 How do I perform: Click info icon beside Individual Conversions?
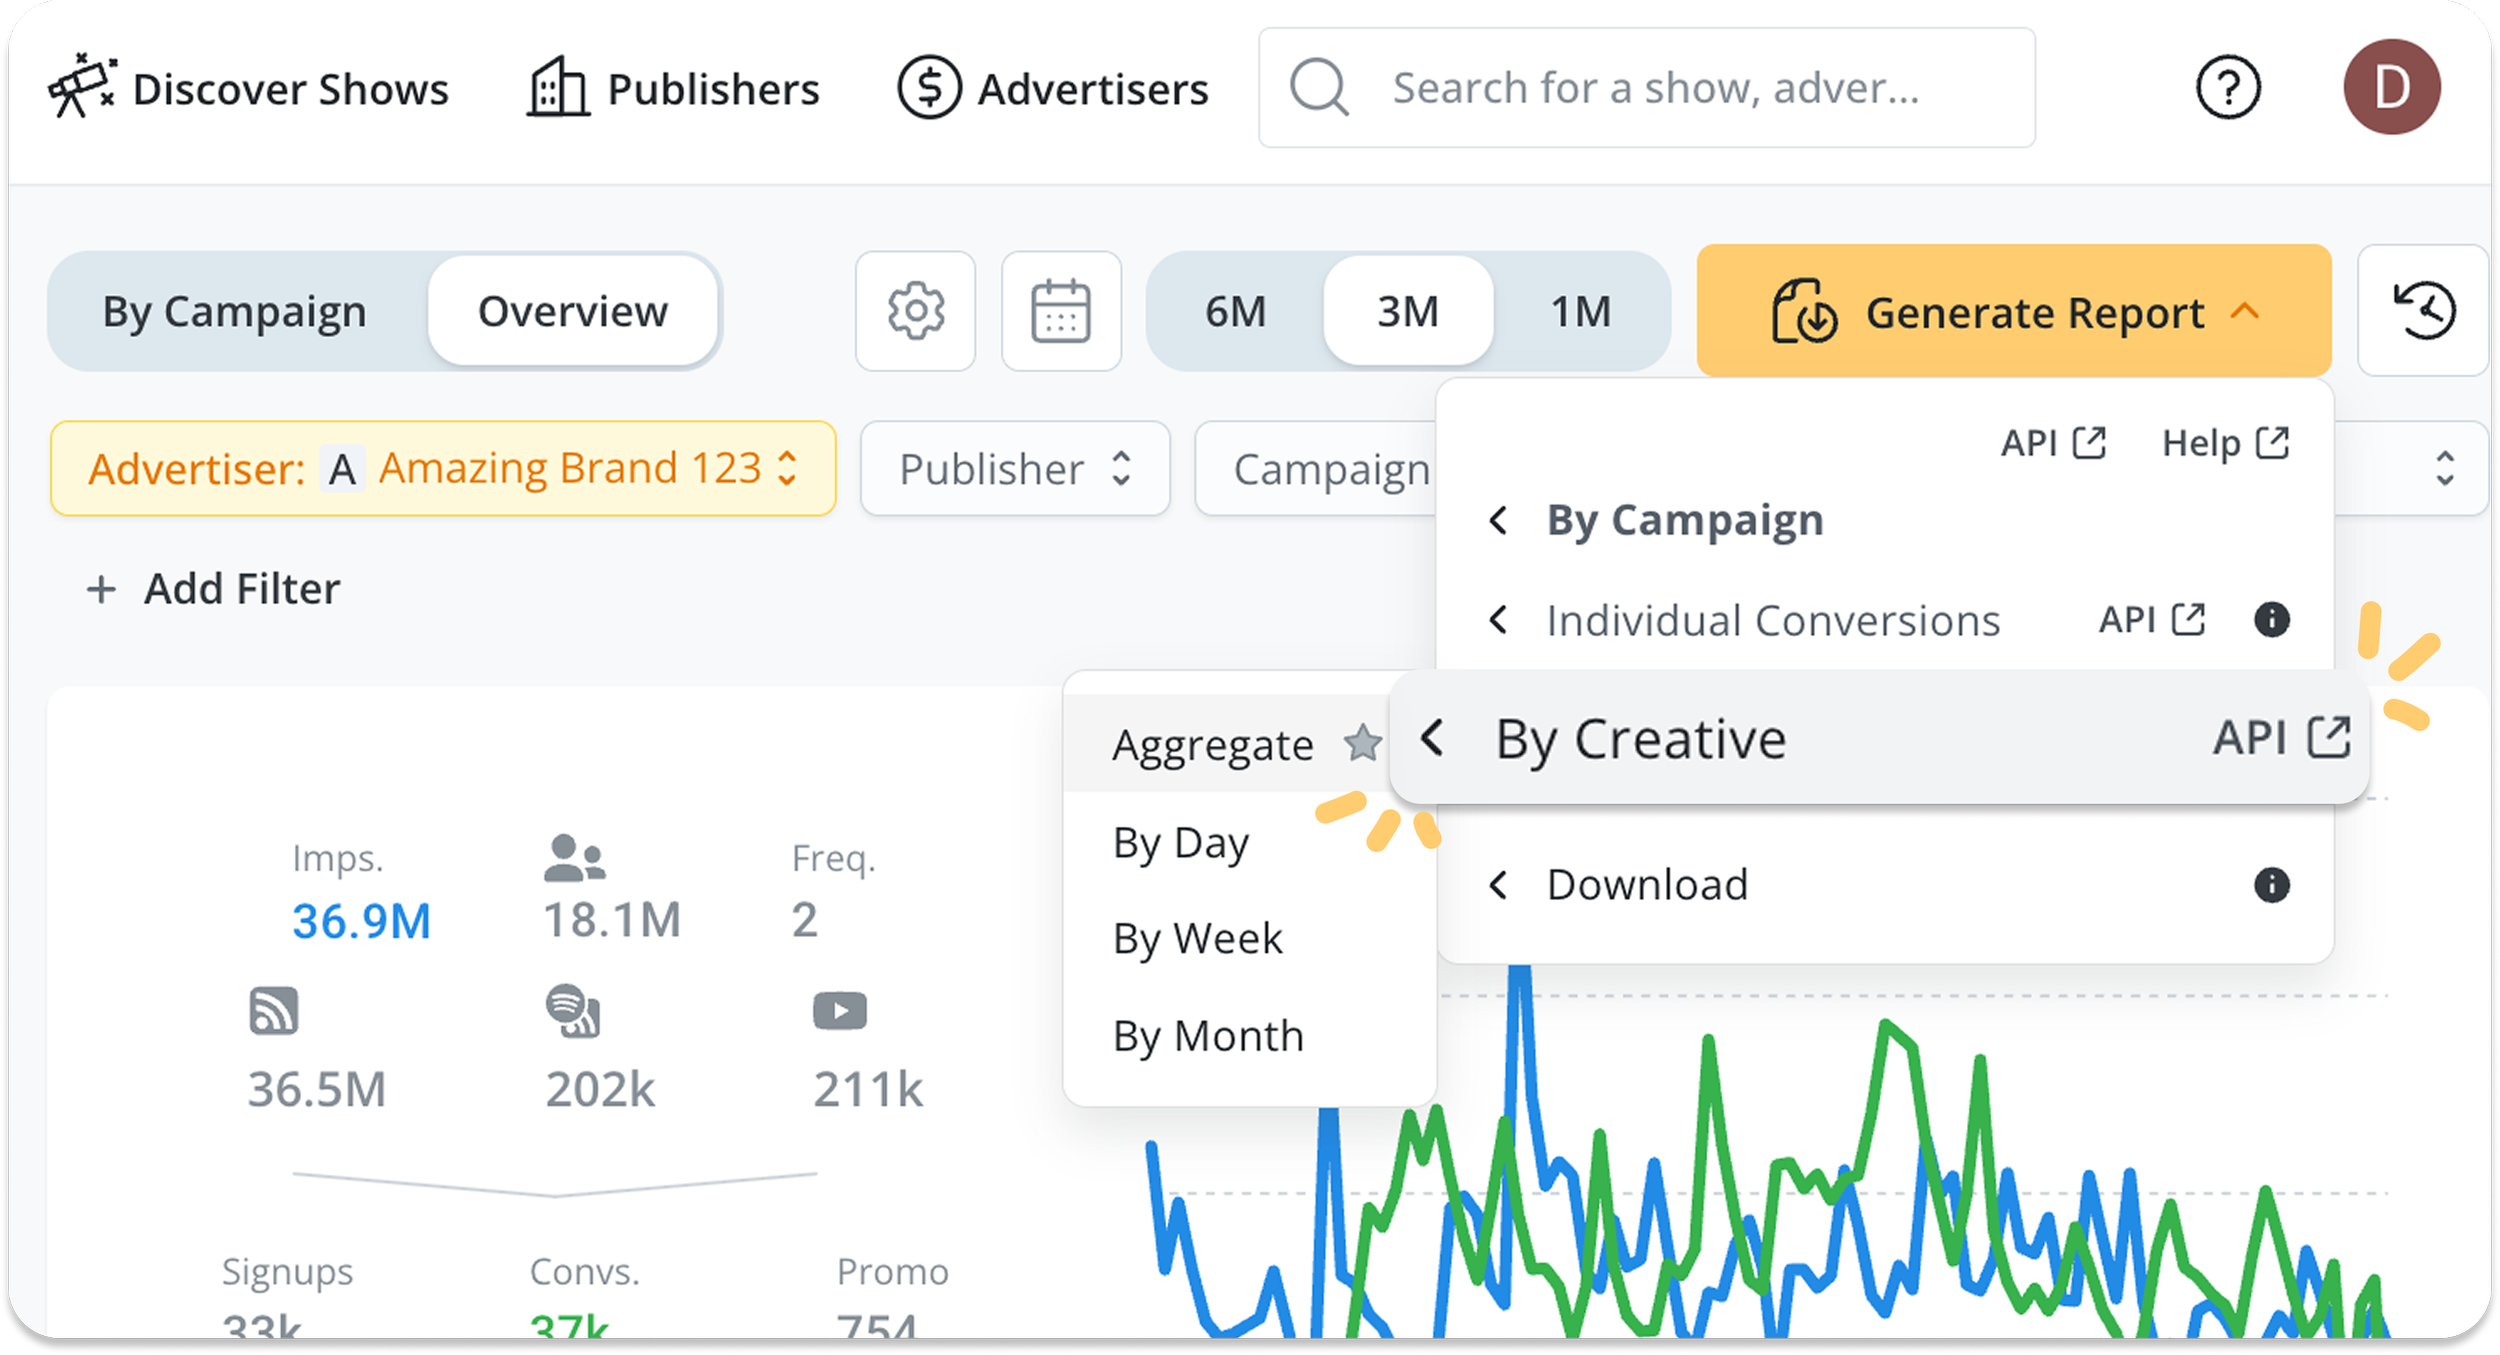coord(2271,620)
